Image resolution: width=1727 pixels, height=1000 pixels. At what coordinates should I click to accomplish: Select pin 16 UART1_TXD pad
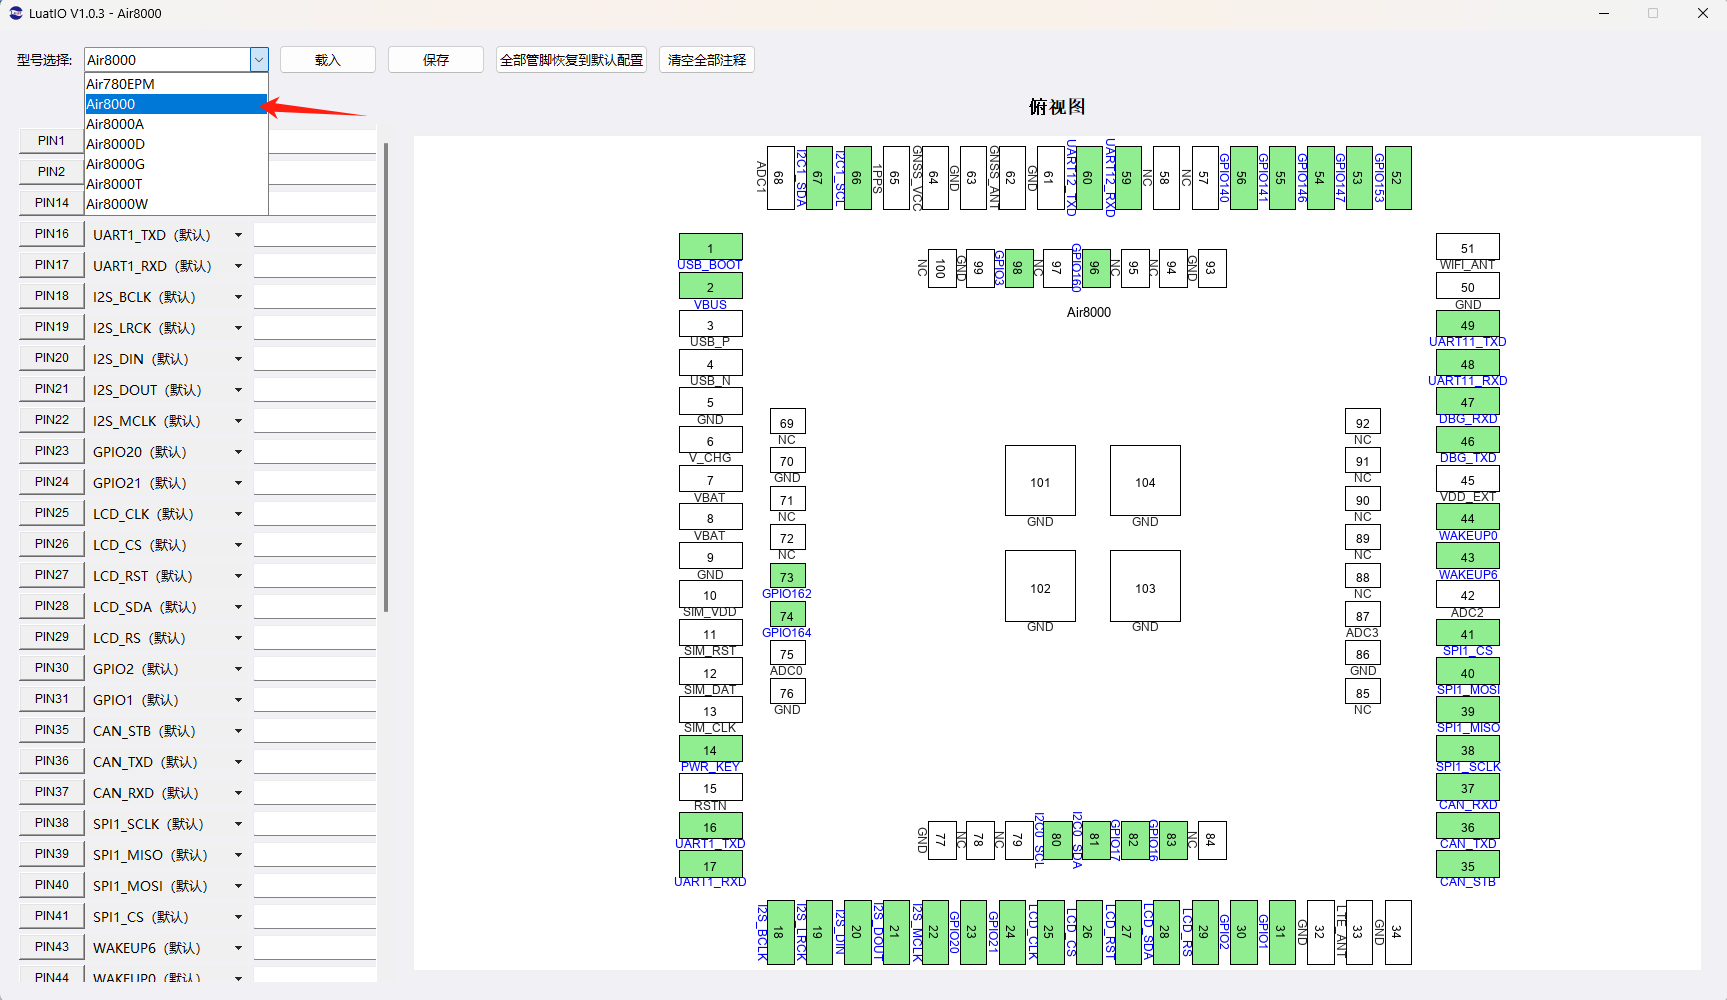710,826
